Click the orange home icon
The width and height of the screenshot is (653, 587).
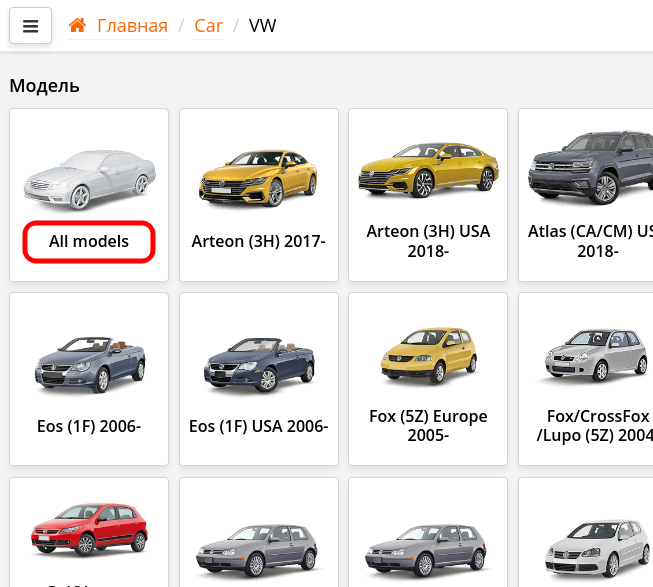click(77, 25)
